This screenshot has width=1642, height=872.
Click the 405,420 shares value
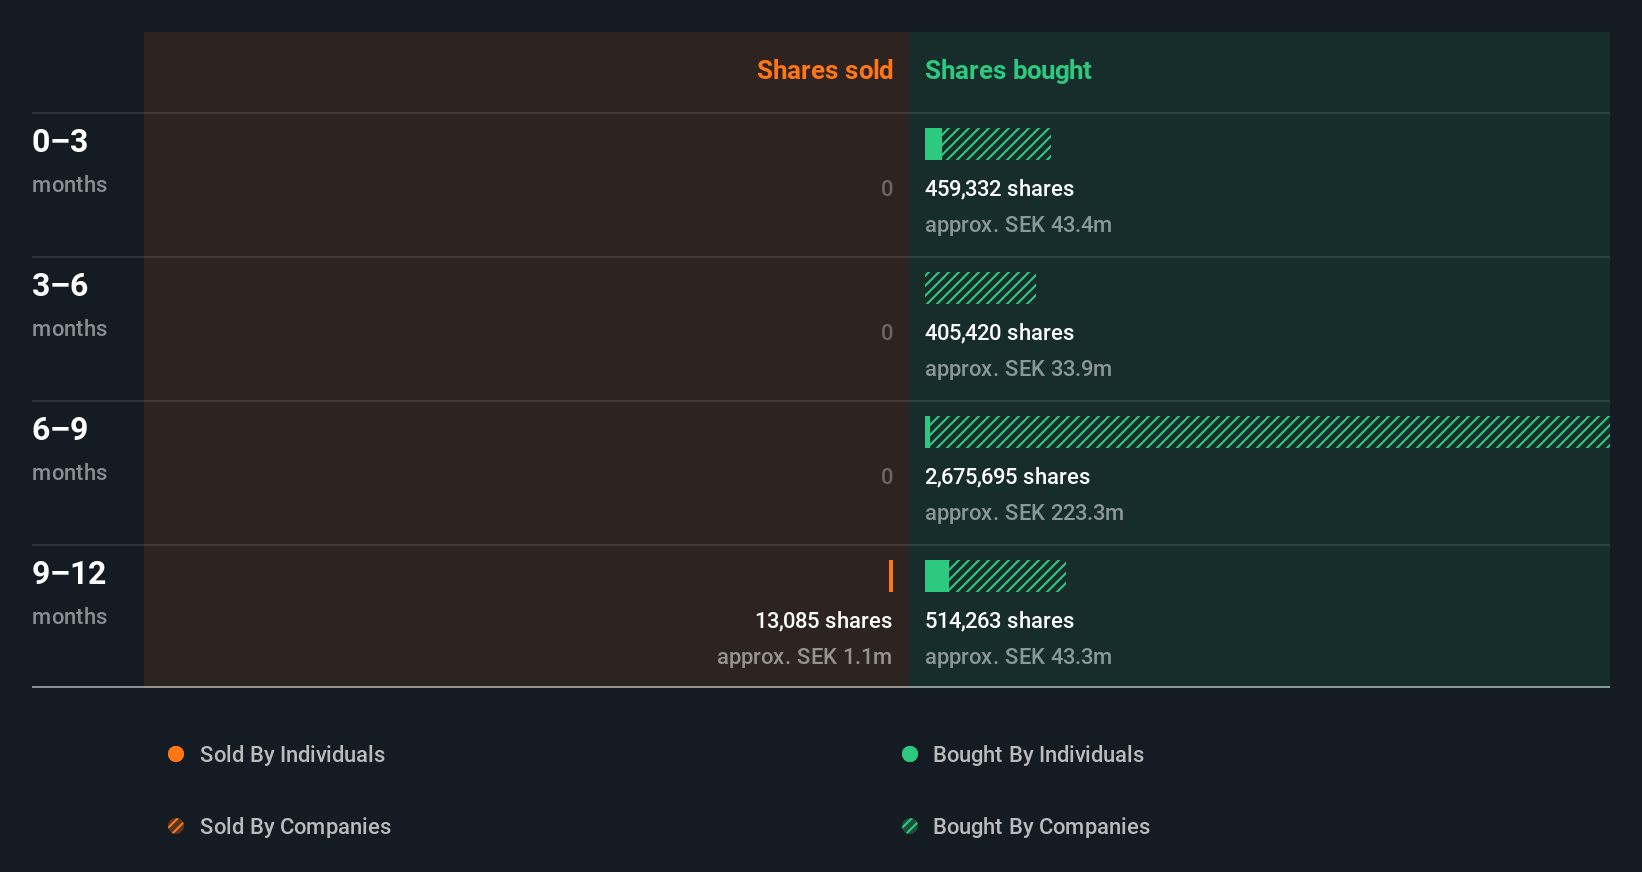pos(999,333)
